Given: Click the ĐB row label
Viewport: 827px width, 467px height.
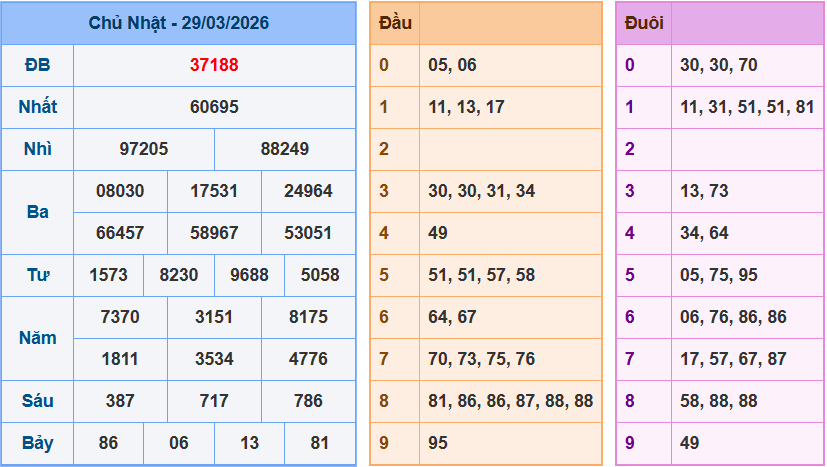Looking at the screenshot, I should click(38, 65).
